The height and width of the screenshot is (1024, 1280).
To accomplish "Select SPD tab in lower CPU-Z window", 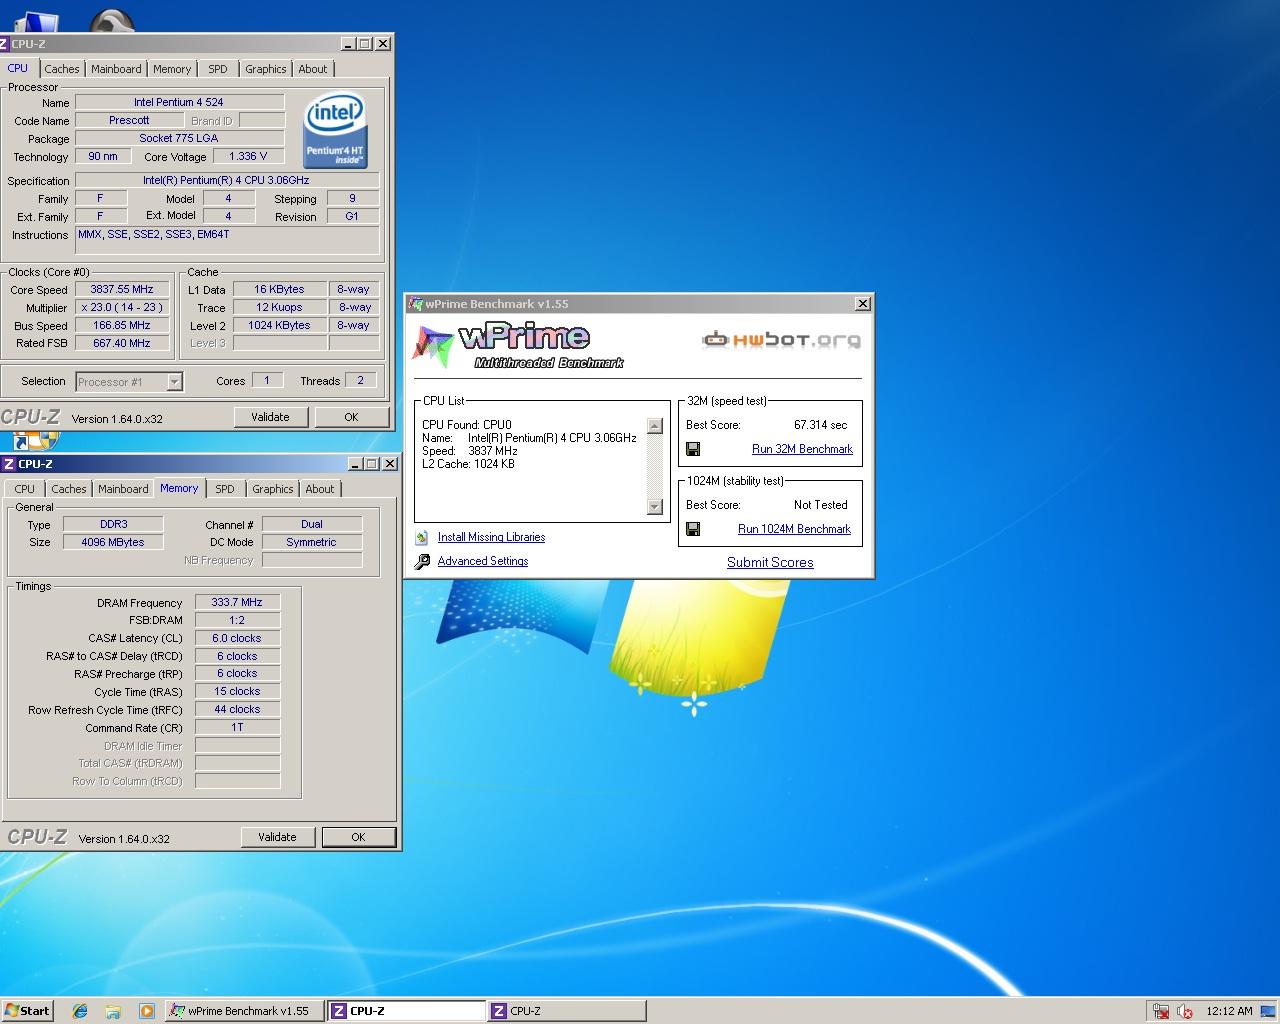I will [x=225, y=489].
